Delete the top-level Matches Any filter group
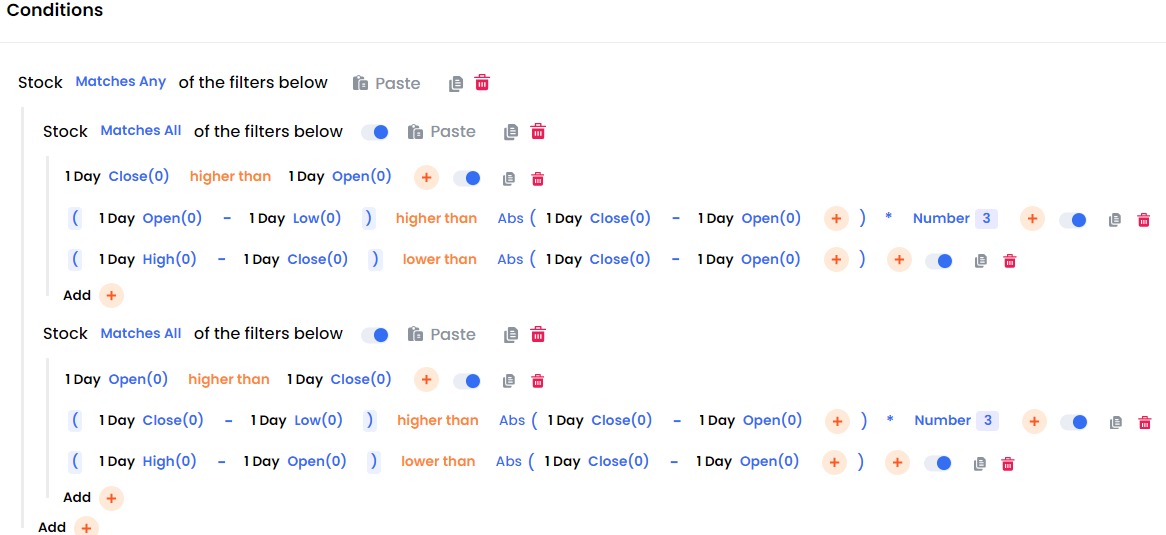The width and height of the screenshot is (1166, 535). (482, 83)
